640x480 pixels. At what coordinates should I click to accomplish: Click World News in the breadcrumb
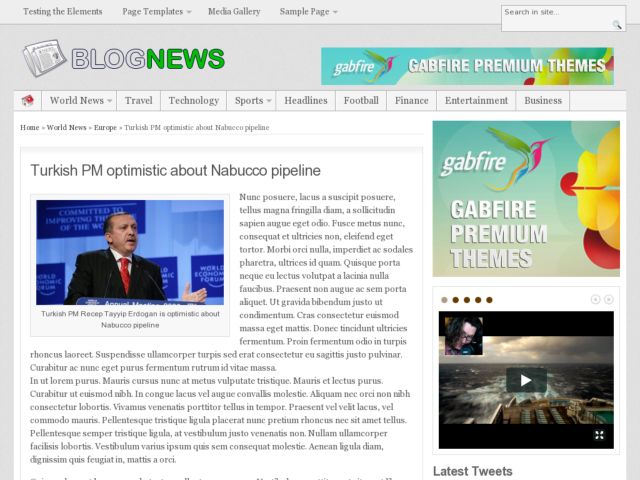[67, 127]
